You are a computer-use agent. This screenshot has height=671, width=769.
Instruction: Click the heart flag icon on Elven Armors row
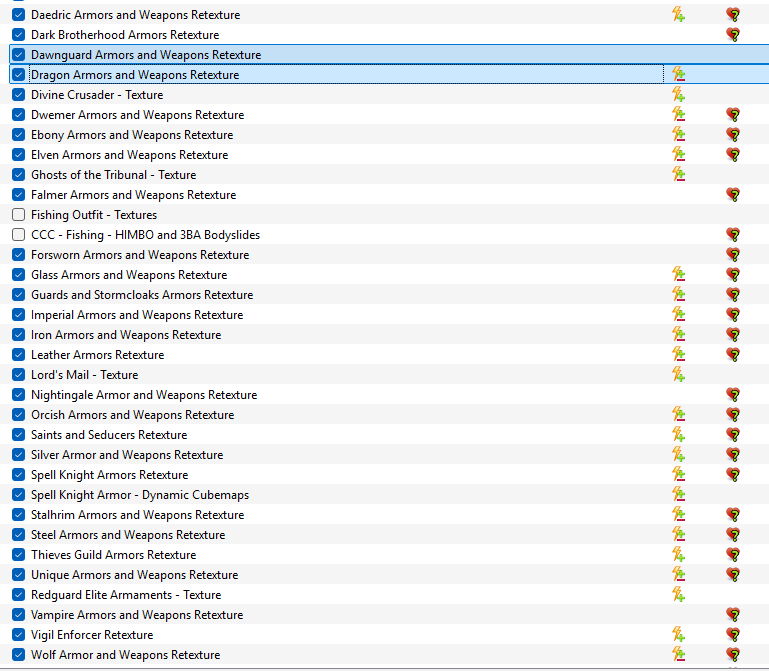coord(733,155)
